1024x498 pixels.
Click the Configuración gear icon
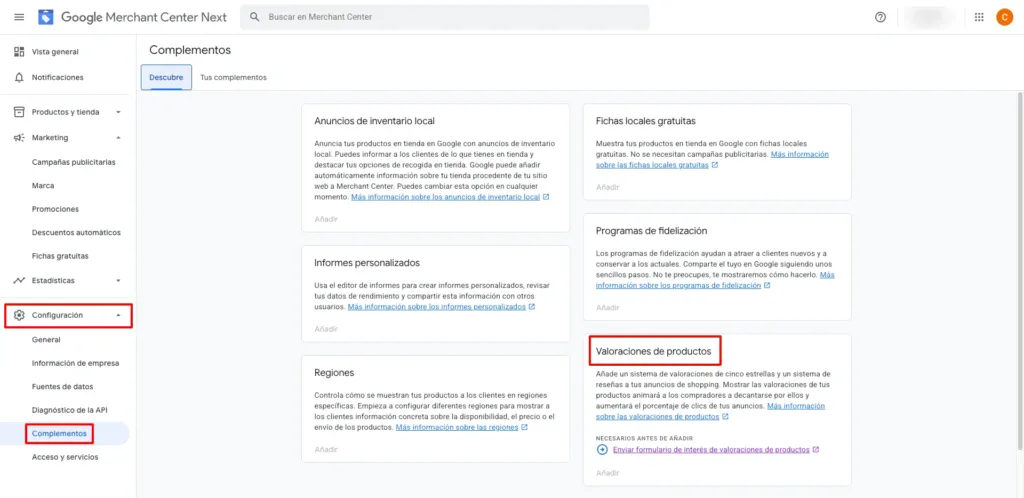point(19,315)
